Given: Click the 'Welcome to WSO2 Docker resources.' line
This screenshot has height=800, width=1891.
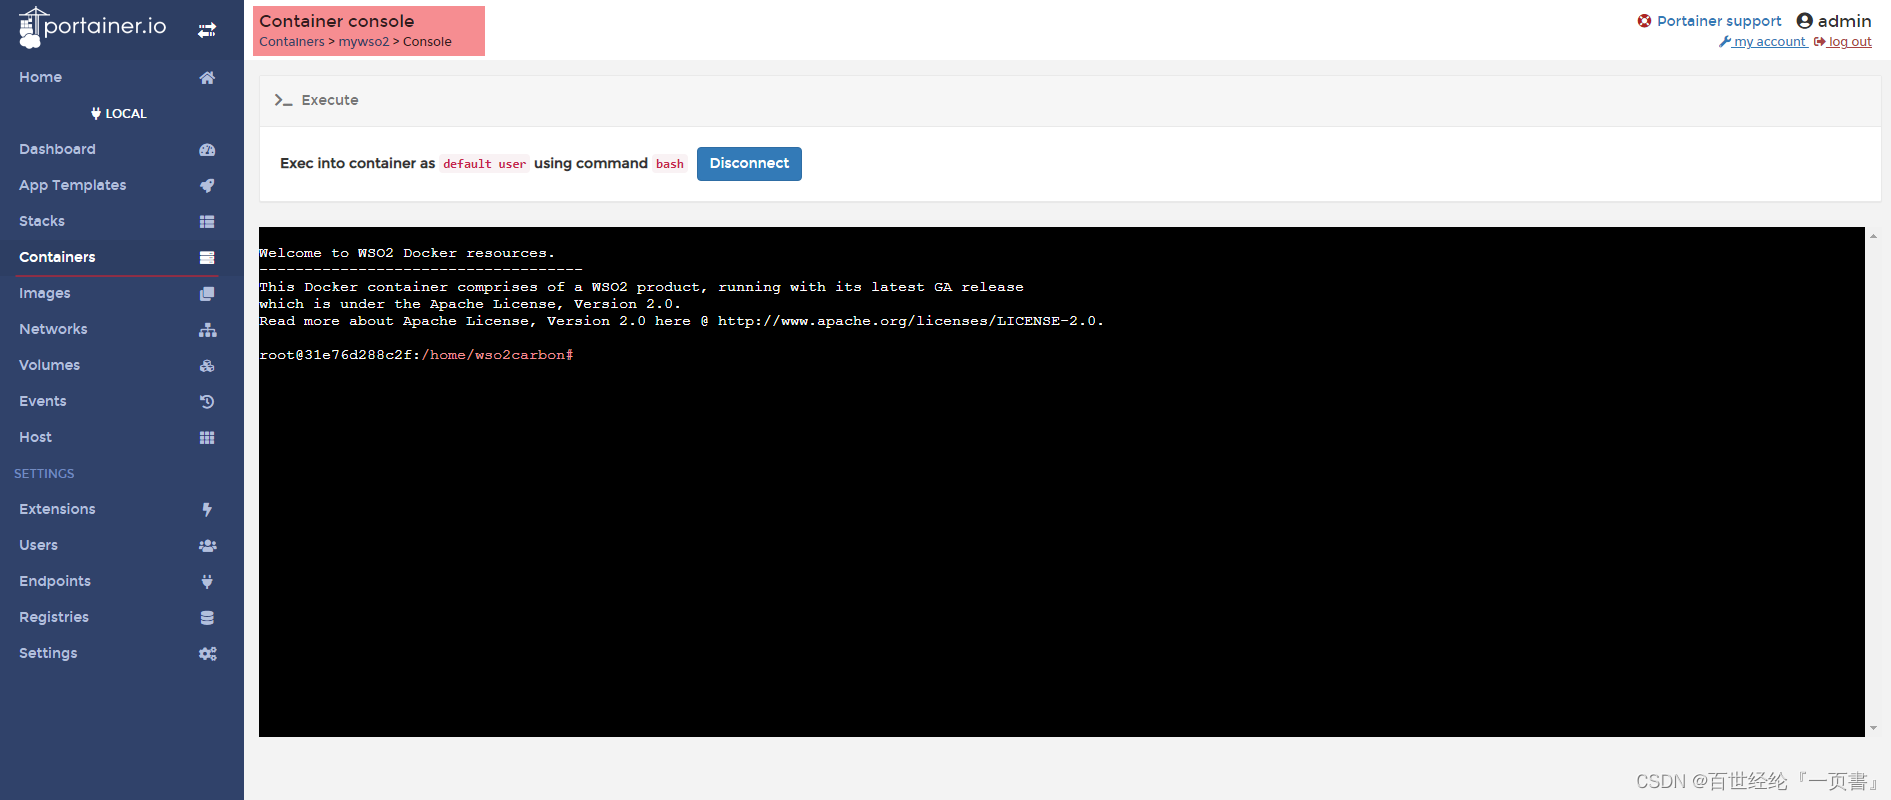Looking at the screenshot, I should coord(407,253).
